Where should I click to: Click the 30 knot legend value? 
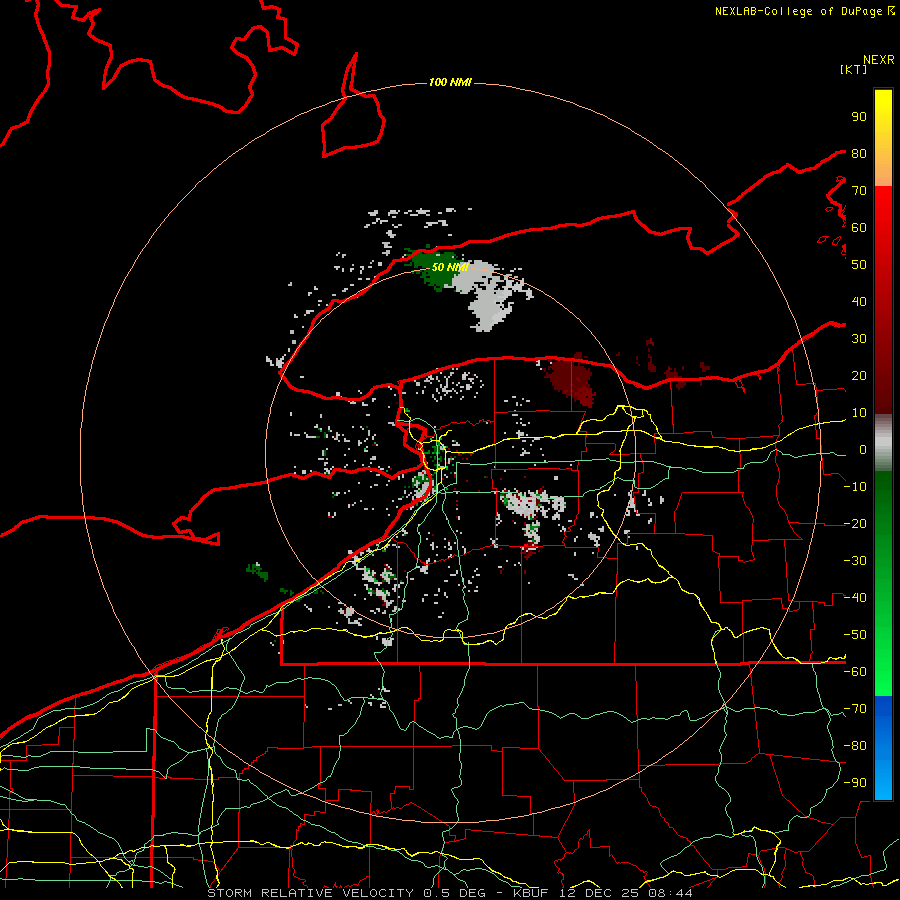point(859,339)
